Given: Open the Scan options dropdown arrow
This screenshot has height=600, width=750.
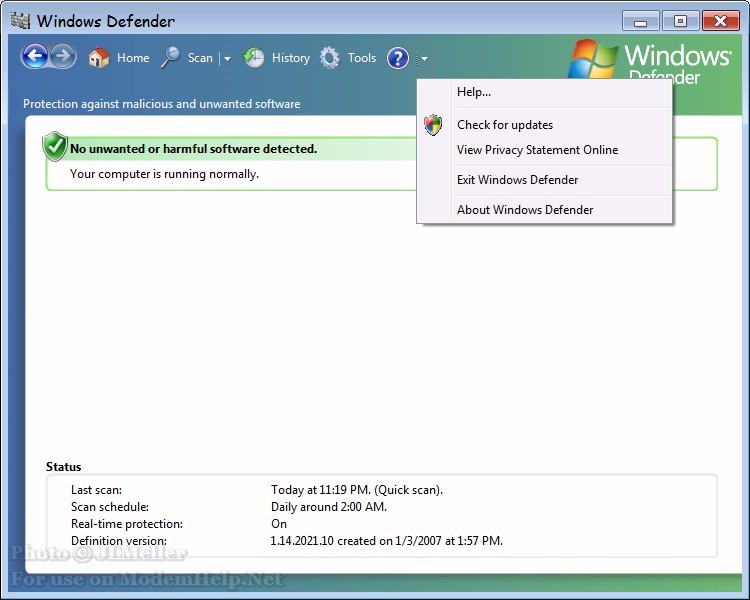Looking at the screenshot, I should click(227, 58).
